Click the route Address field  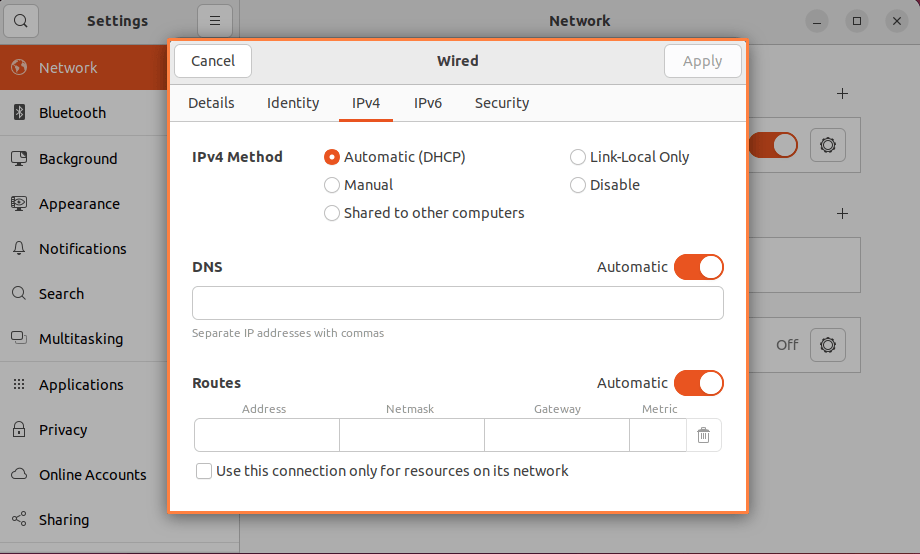tap(267, 435)
